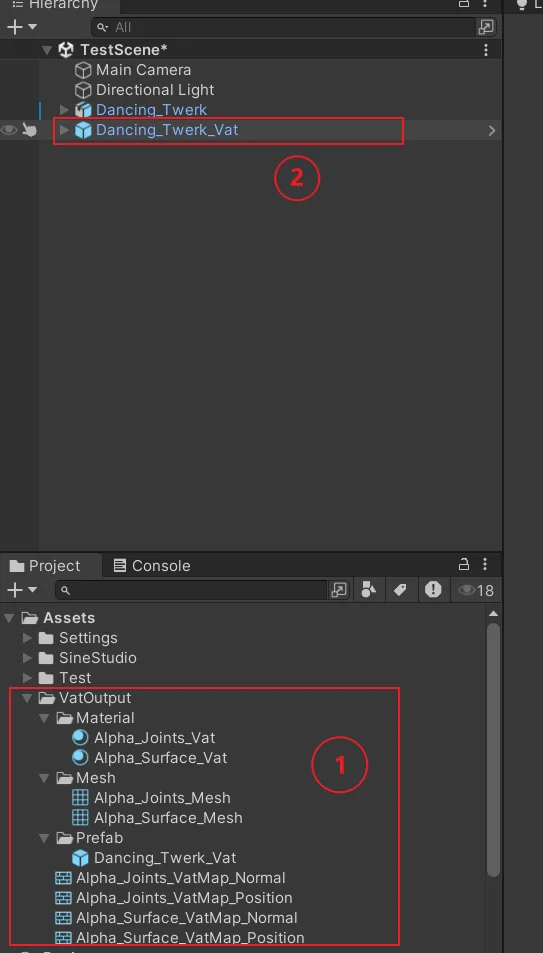
Task: Click search-by-import-log-type warning icon
Action: point(433,590)
